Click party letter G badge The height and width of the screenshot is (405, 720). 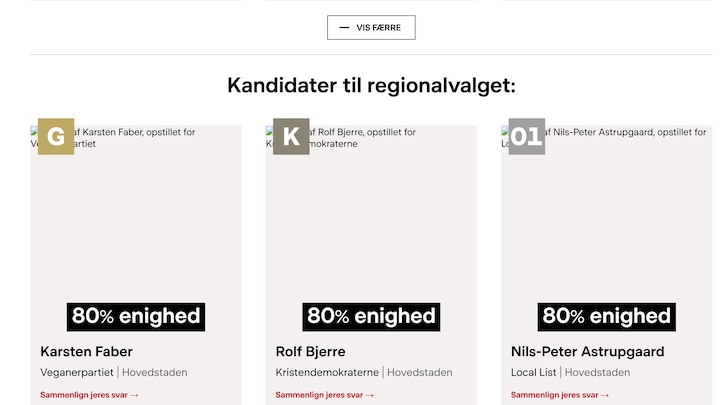(x=56, y=137)
